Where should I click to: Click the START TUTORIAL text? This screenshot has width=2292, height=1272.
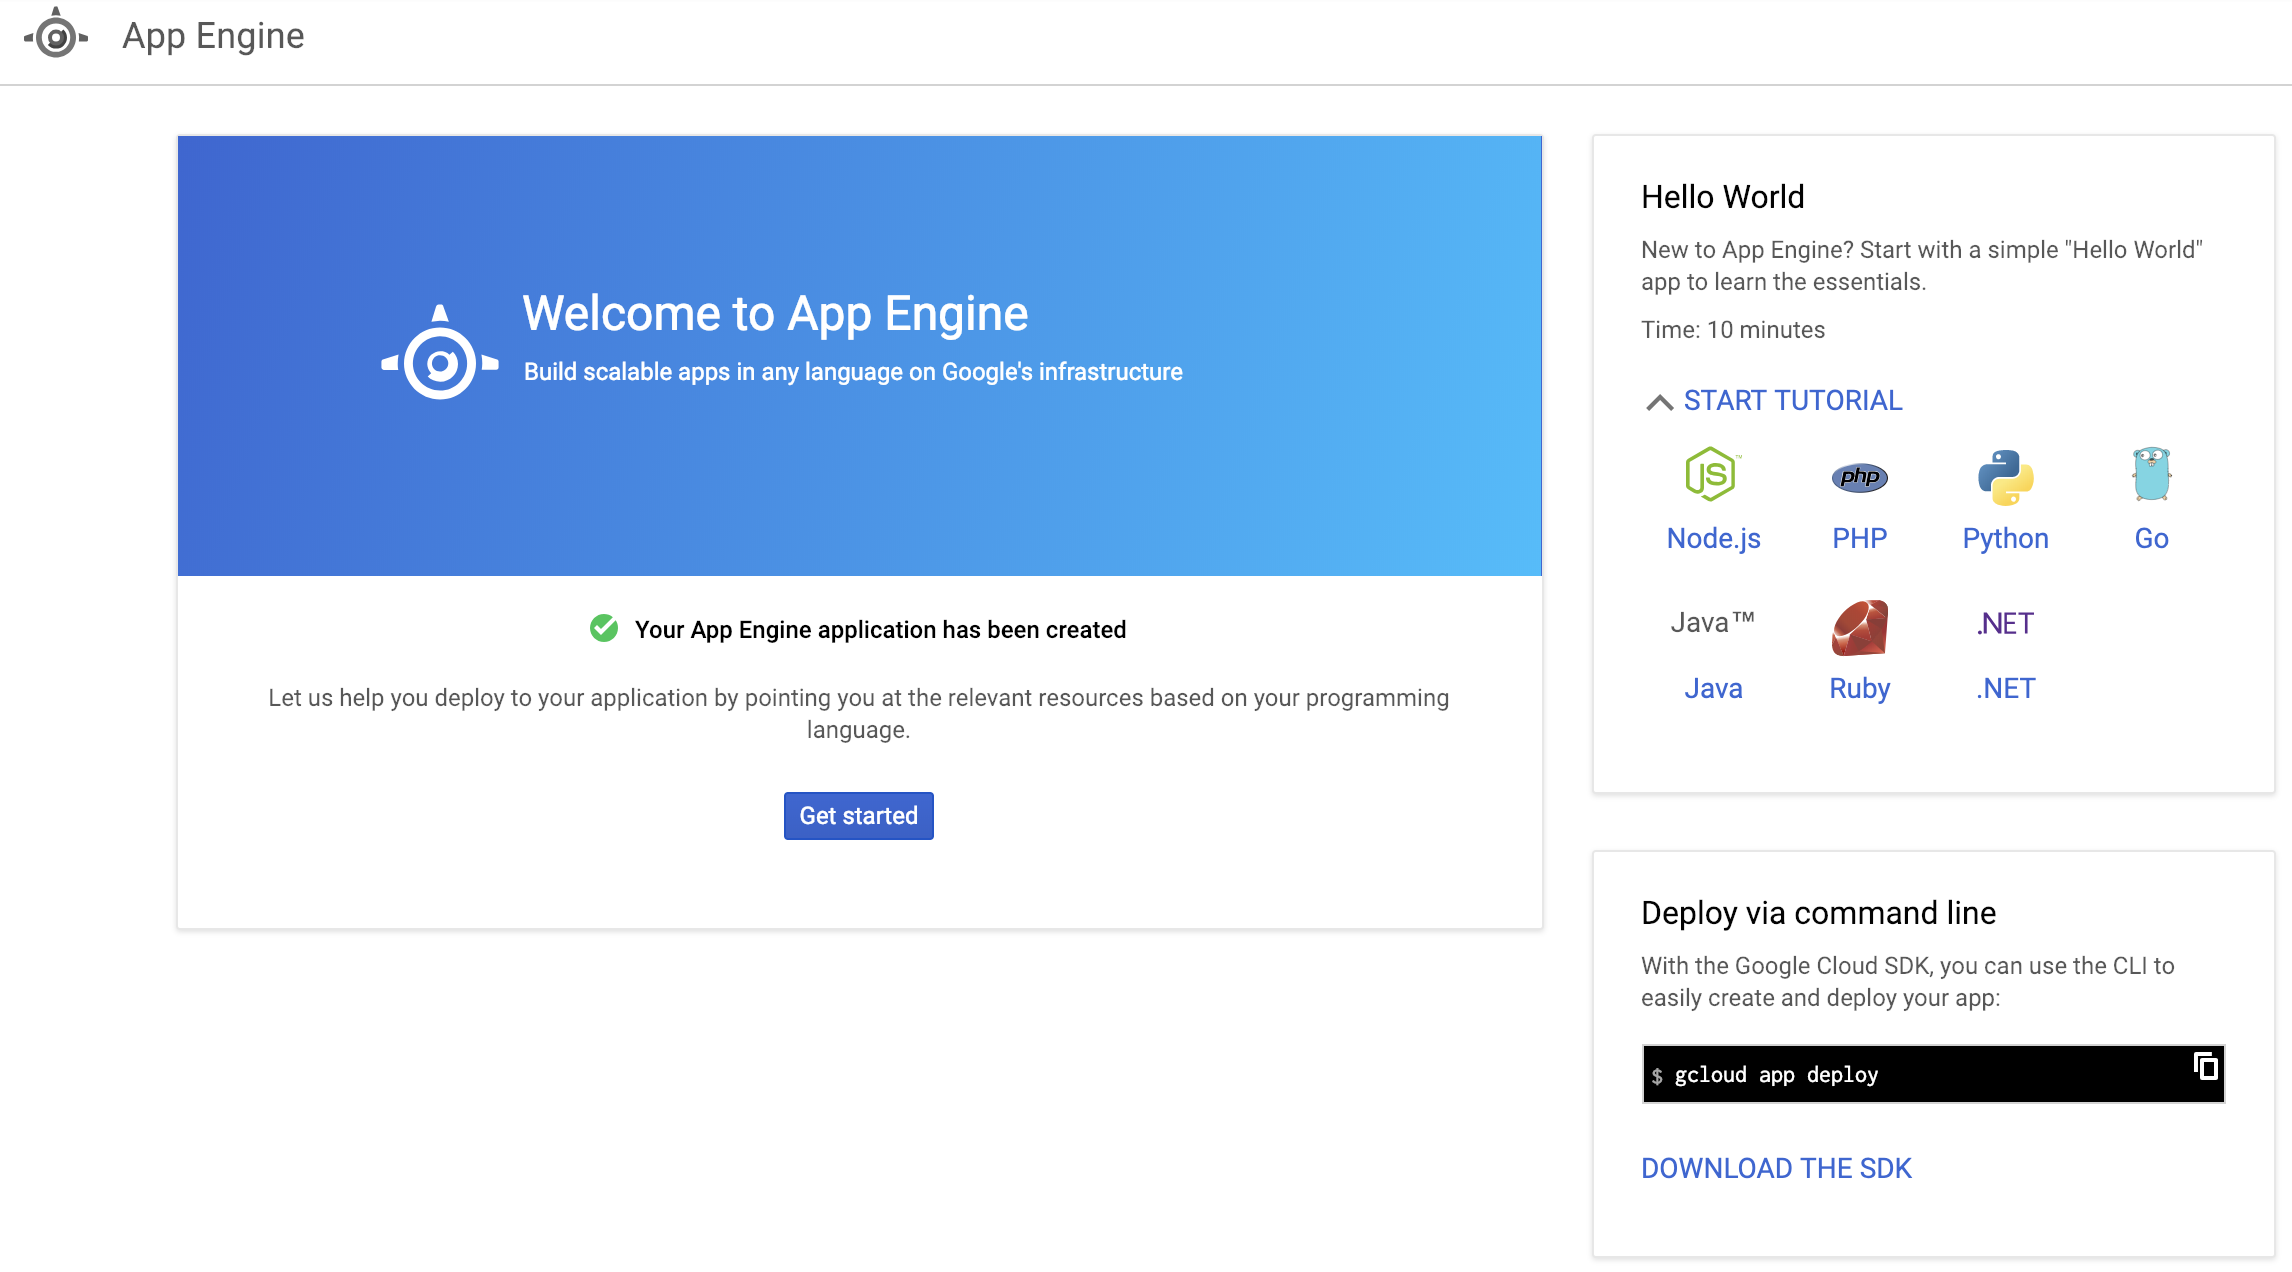click(x=1792, y=401)
